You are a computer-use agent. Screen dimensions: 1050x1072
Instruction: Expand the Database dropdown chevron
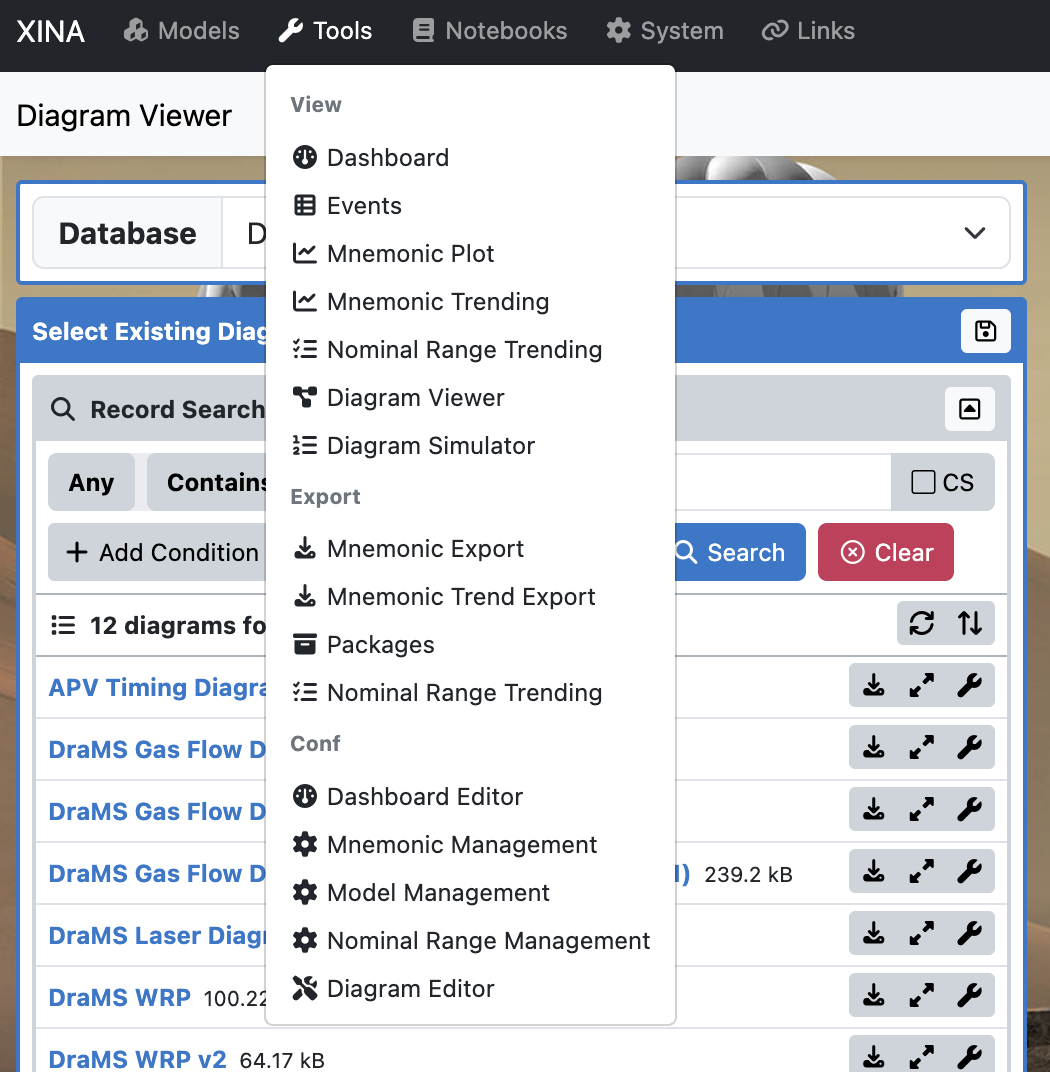[974, 233]
